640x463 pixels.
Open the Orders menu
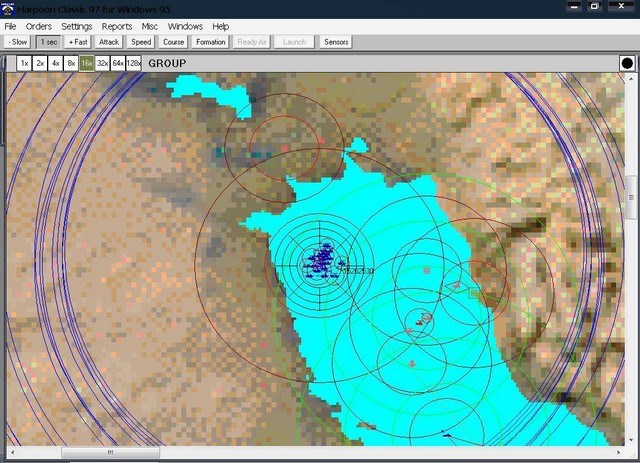(x=38, y=26)
